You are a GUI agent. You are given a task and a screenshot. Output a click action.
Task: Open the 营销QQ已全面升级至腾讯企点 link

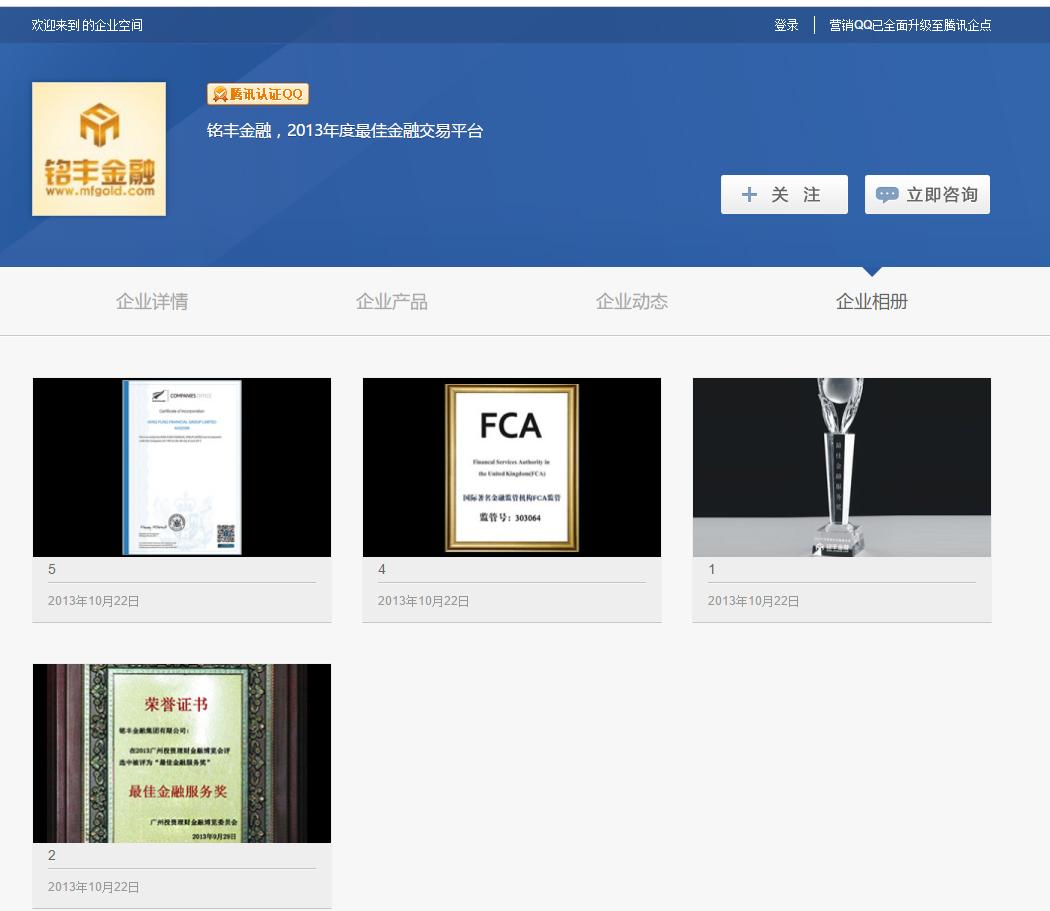[x=908, y=24]
